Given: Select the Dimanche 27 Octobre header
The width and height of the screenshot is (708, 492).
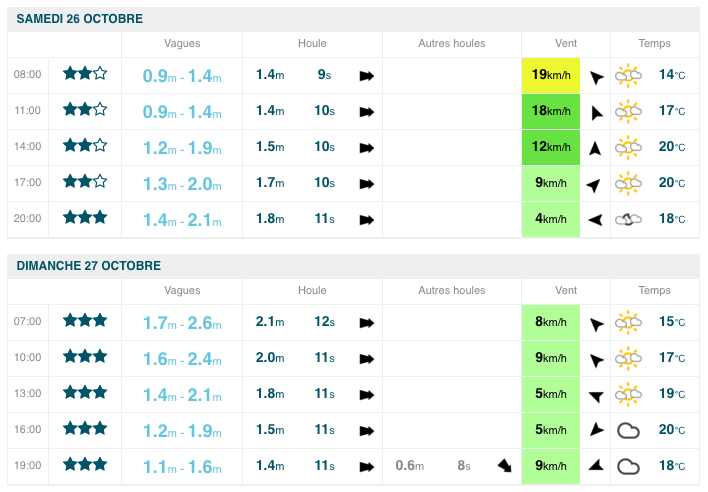Looking at the screenshot, I should (89, 266).
